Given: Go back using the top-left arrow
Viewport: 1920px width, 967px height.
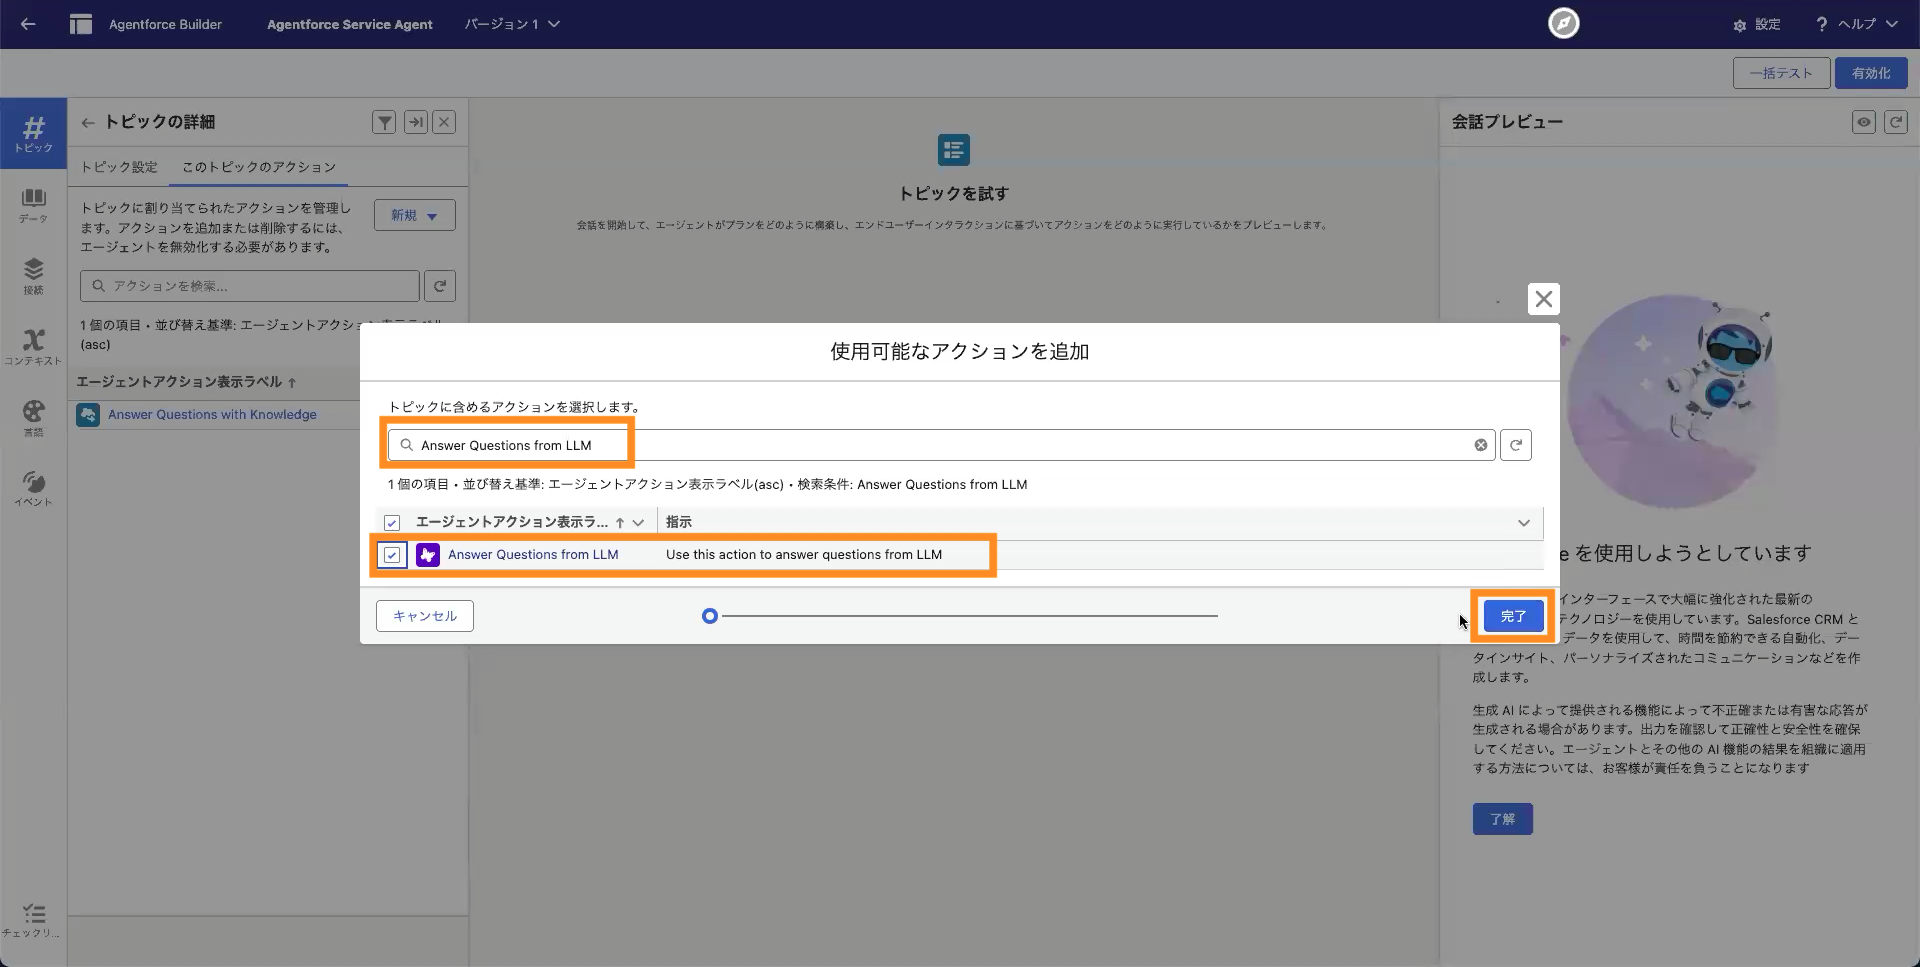Looking at the screenshot, I should 28,24.
